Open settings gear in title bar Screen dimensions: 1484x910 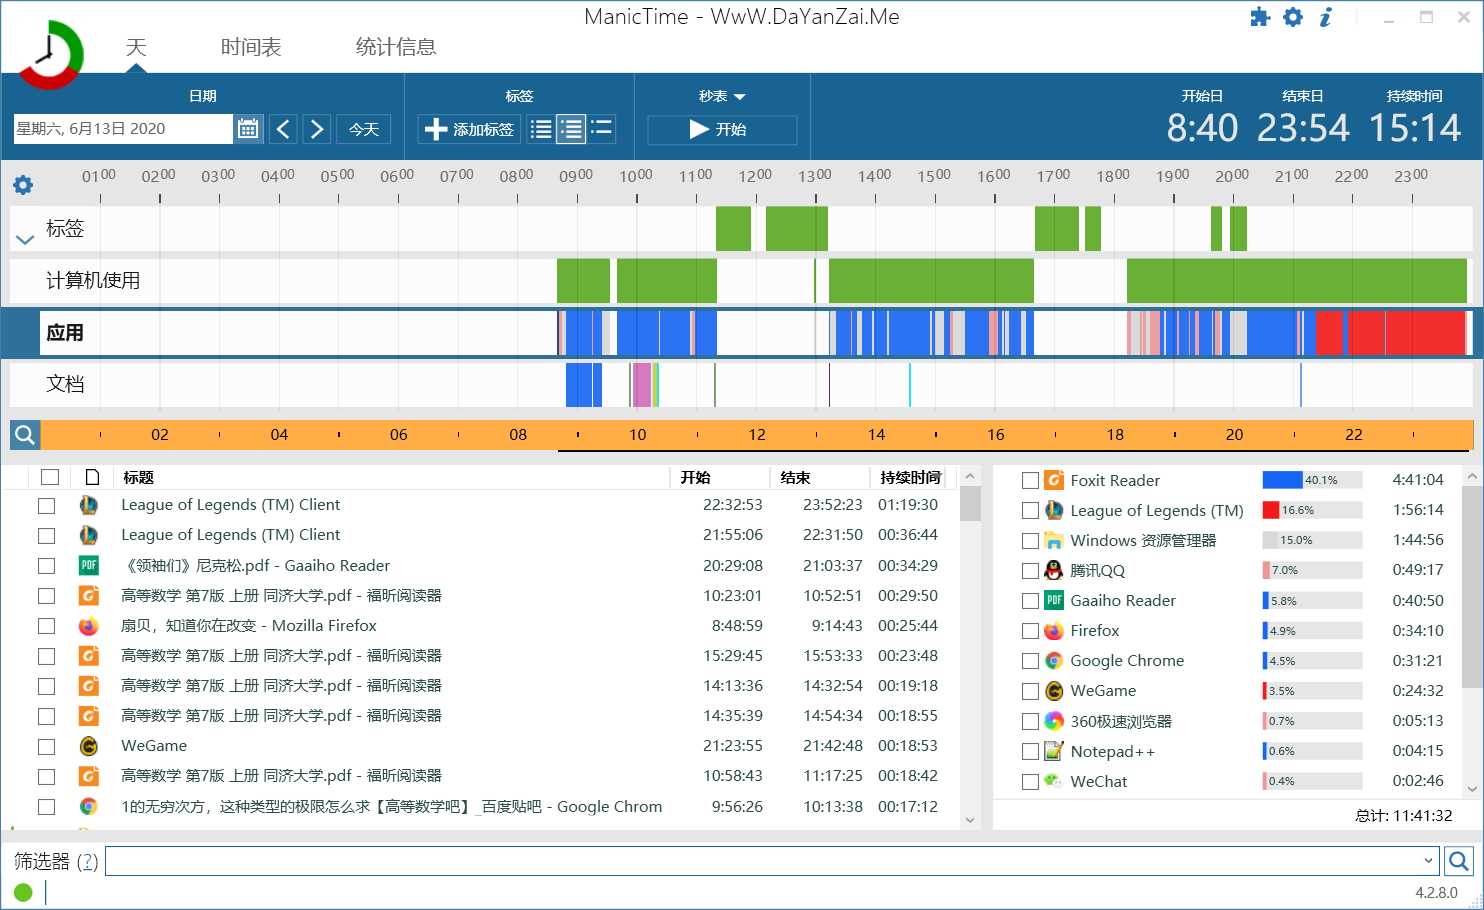[x=1293, y=17]
